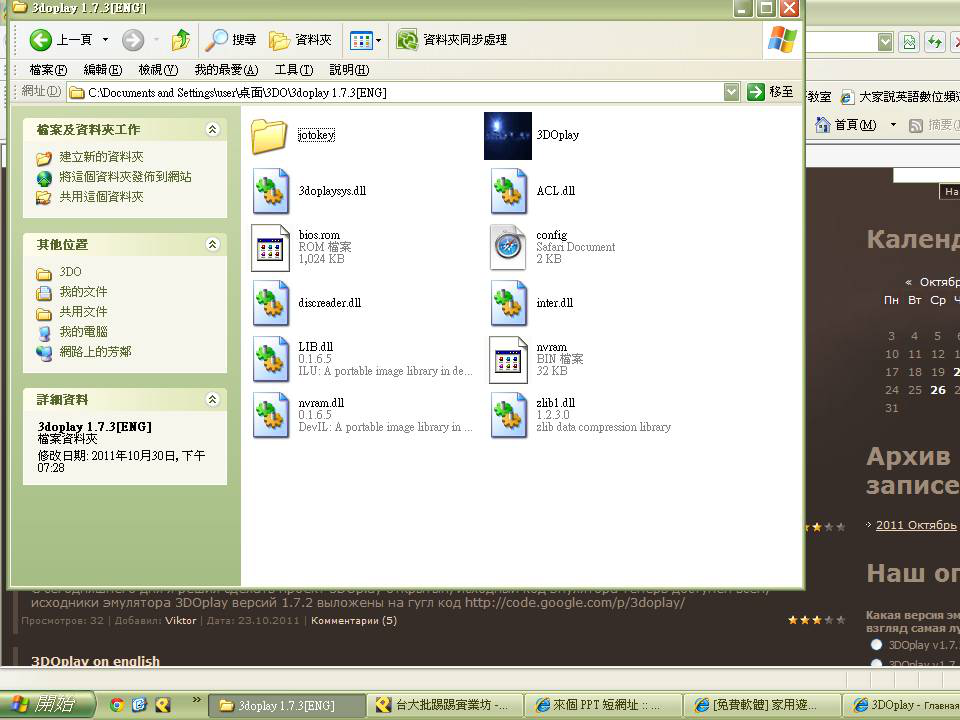Switch to [免費軟體] 家用遊 taskbar button

(x=761, y=706)
